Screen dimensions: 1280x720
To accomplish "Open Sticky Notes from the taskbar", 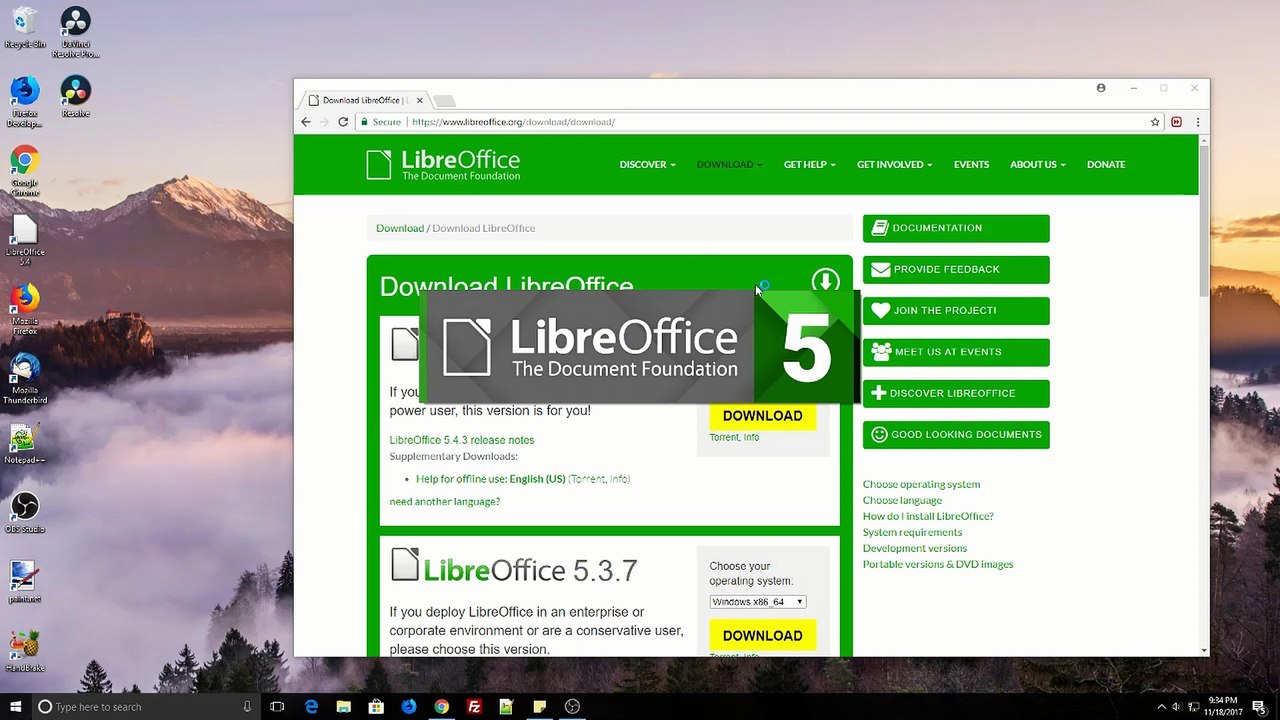I will (539, 707).
